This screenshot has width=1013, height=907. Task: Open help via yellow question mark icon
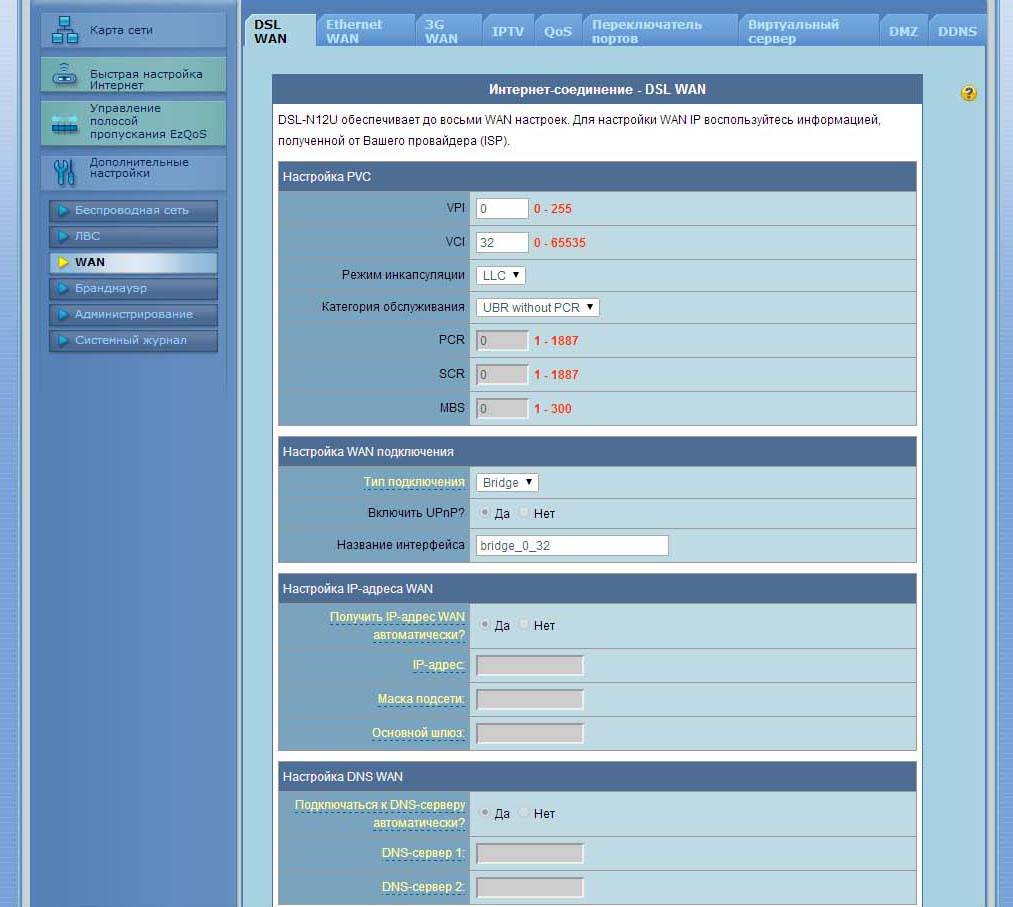coord(968,93)
